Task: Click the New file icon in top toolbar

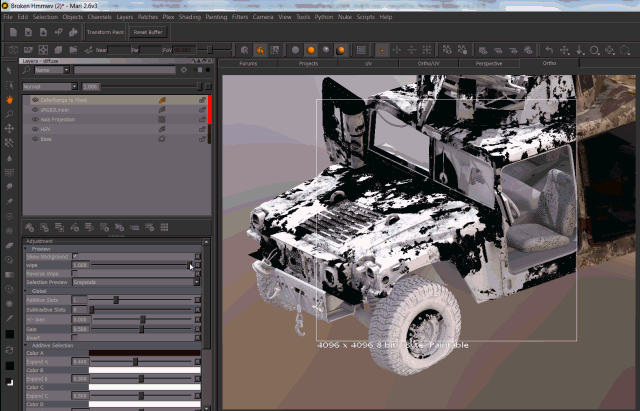Action: (x=12, y=32)
